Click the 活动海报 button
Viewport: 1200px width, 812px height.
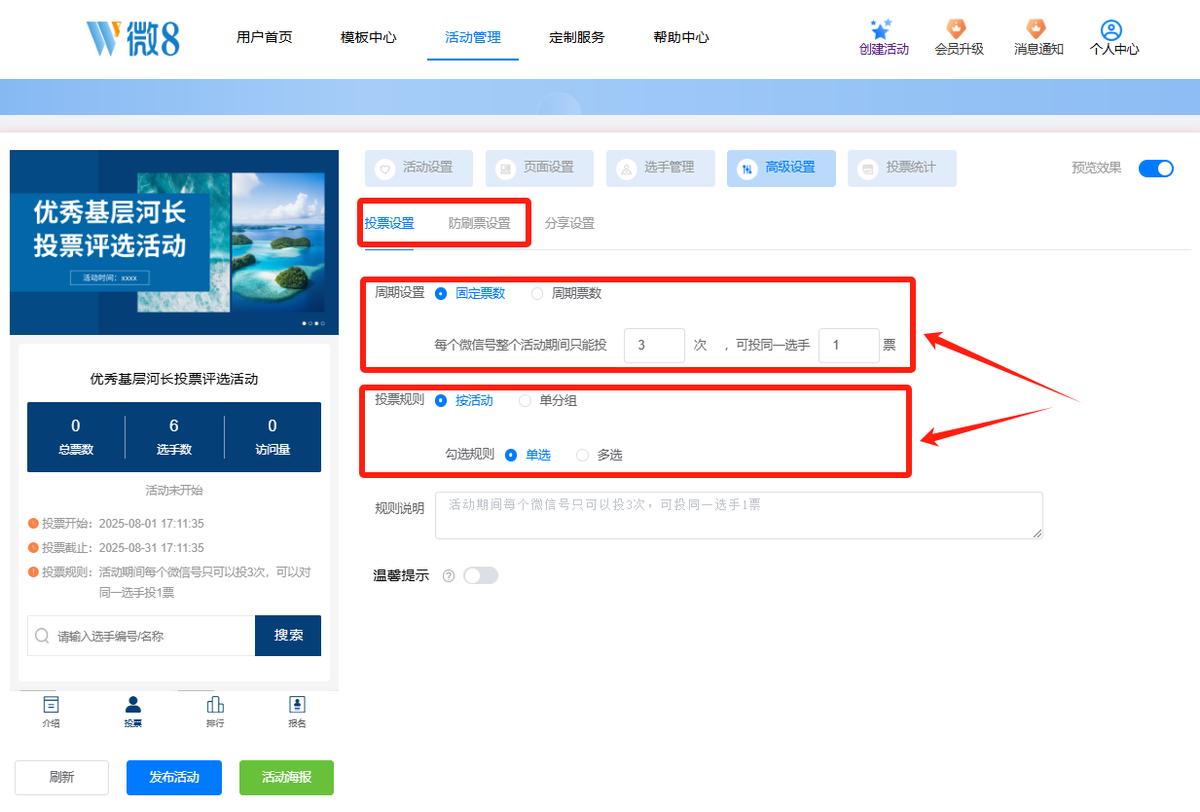point(286,777)
